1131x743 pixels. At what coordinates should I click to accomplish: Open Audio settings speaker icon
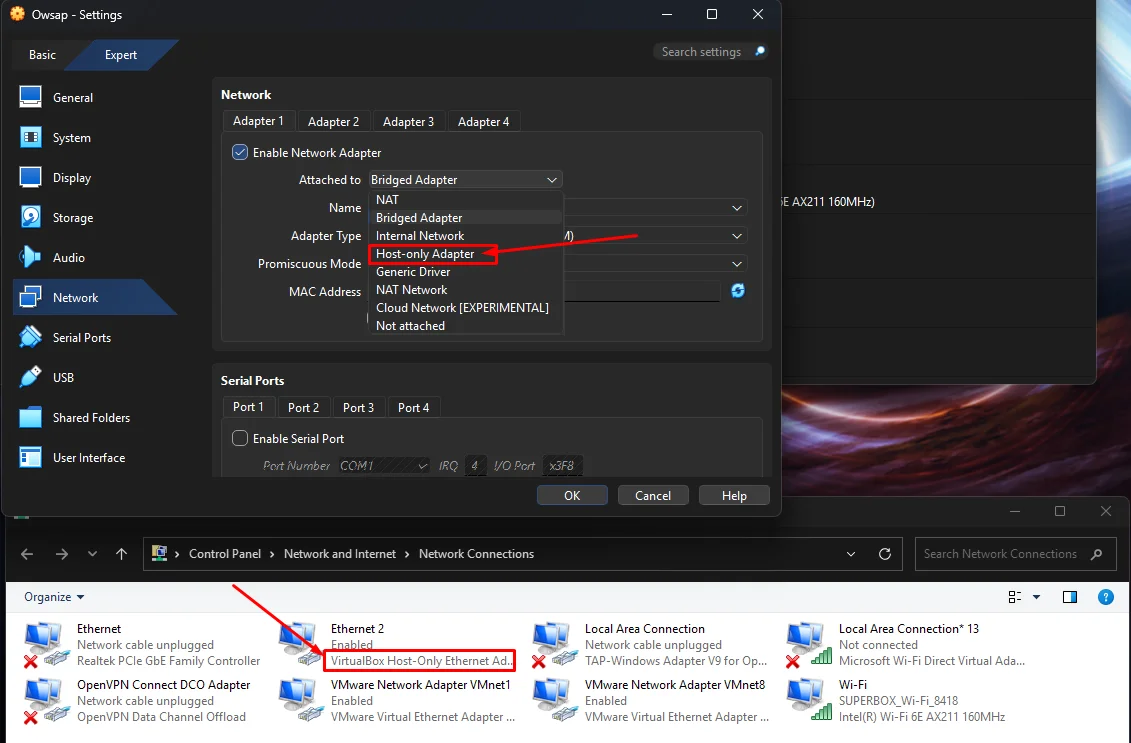[30, 257]
